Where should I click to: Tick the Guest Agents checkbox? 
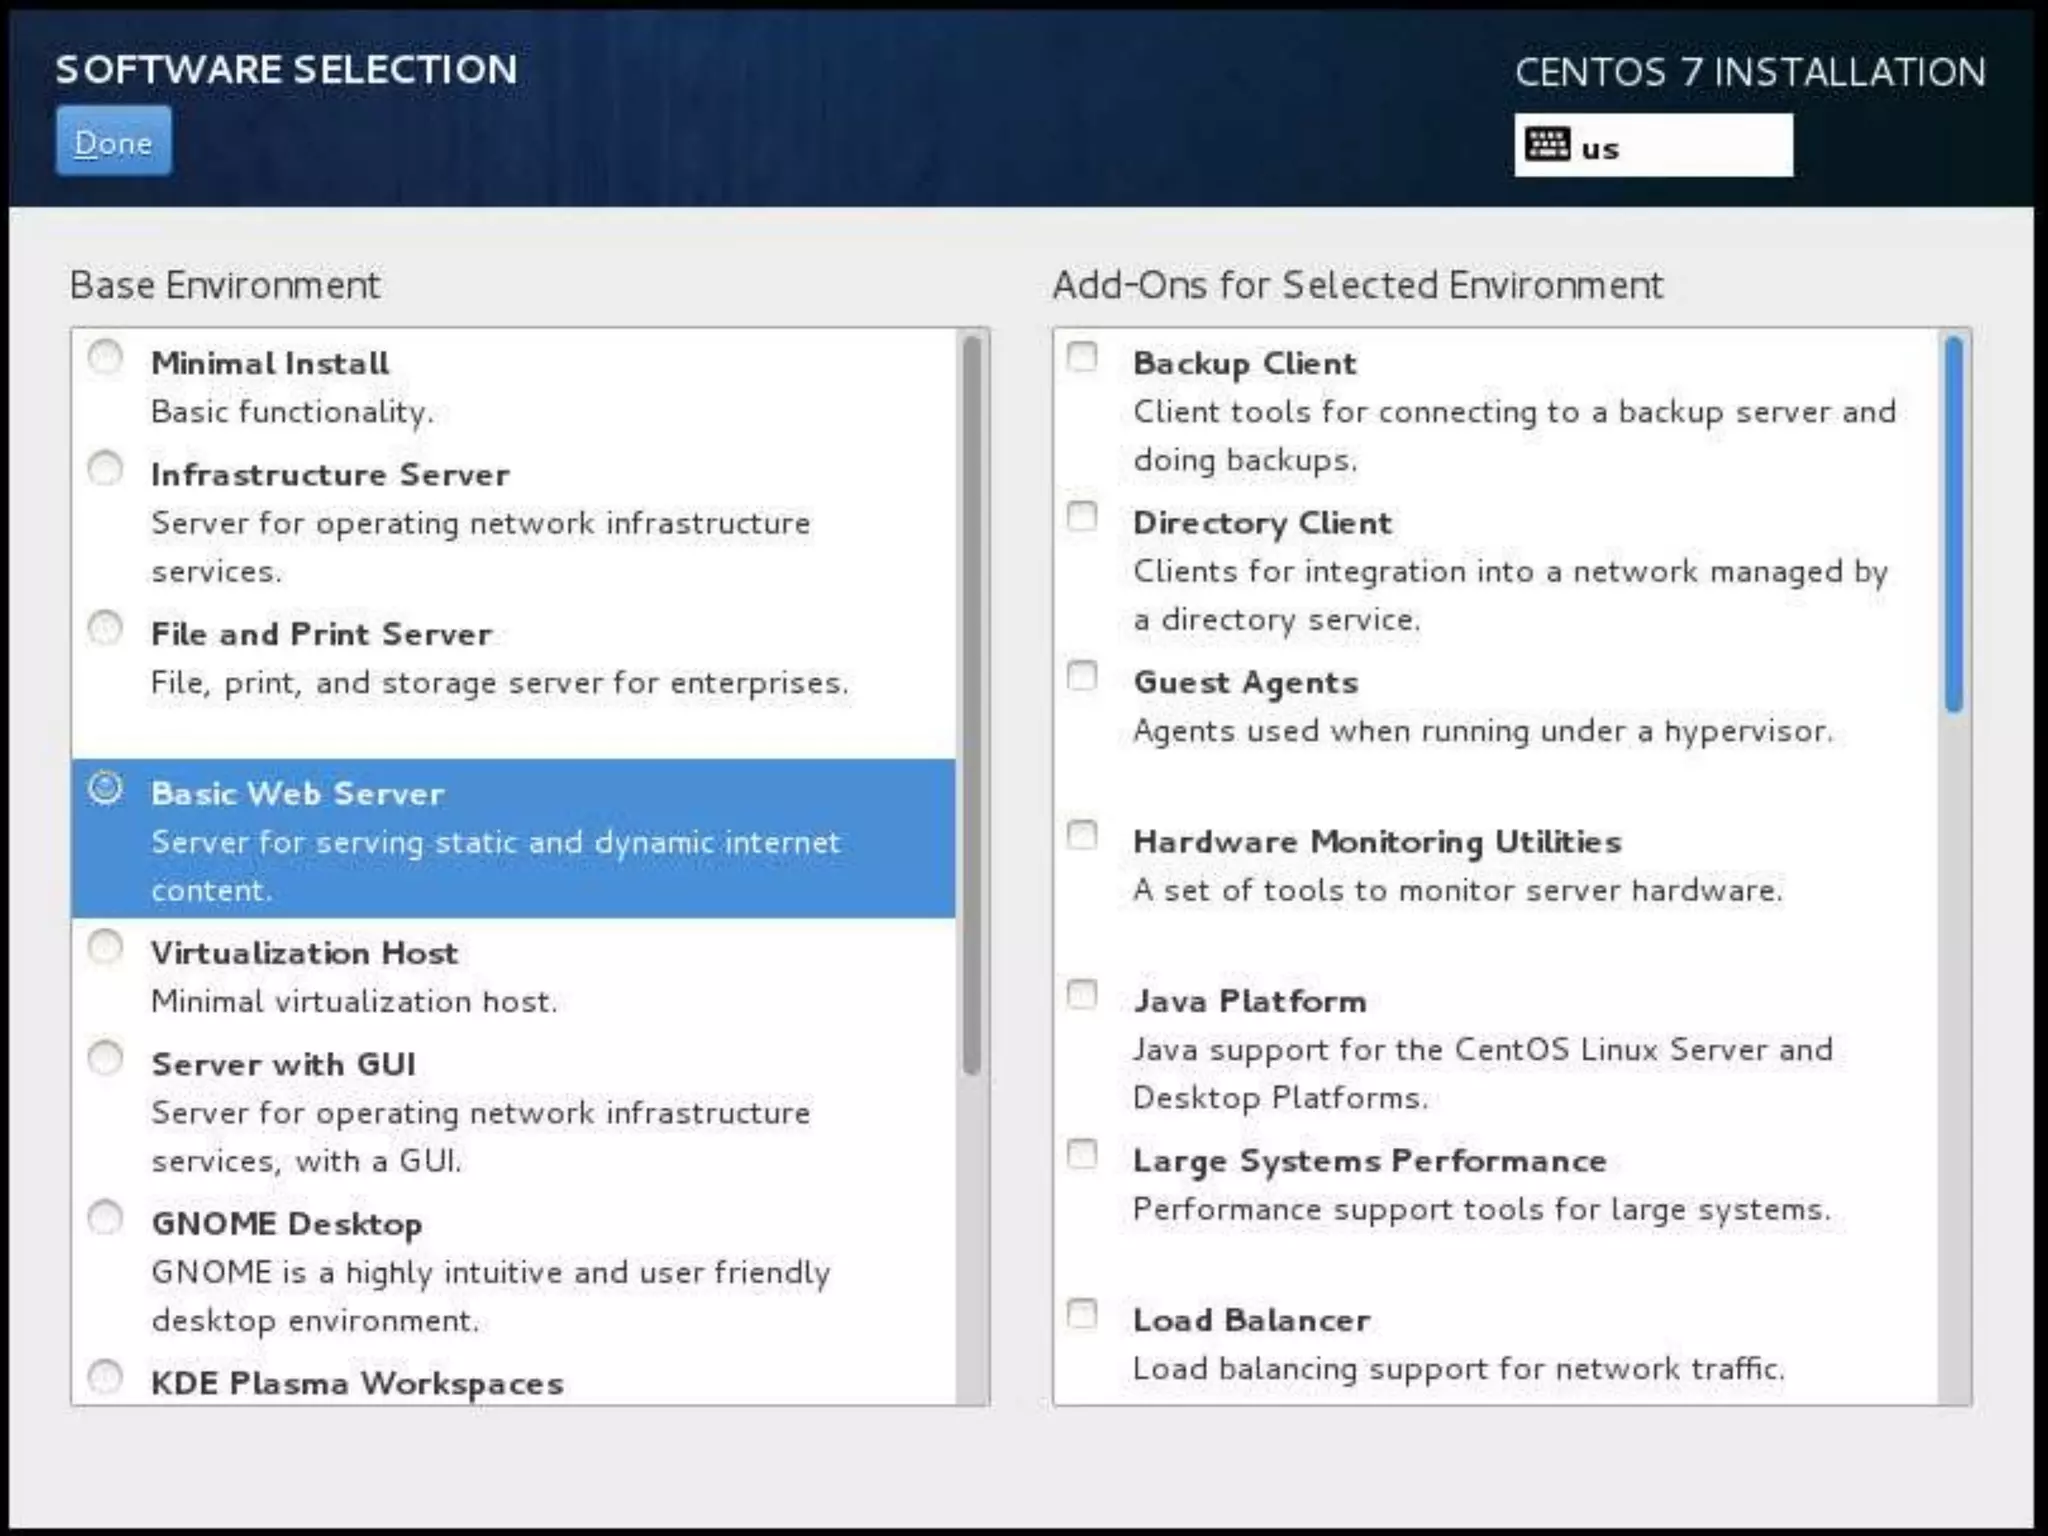pyautogui.click(x=1082, y=677)
